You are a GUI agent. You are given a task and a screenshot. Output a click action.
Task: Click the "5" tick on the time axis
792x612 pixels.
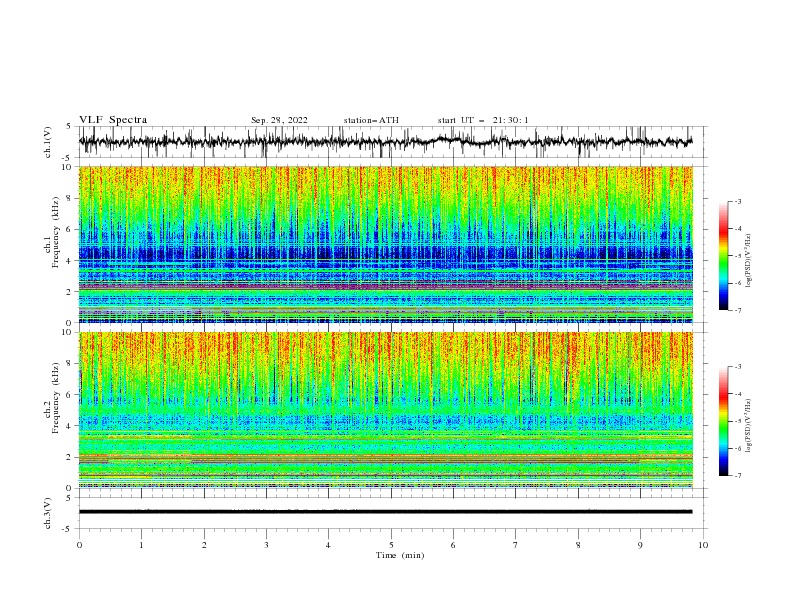coord(391,545)
